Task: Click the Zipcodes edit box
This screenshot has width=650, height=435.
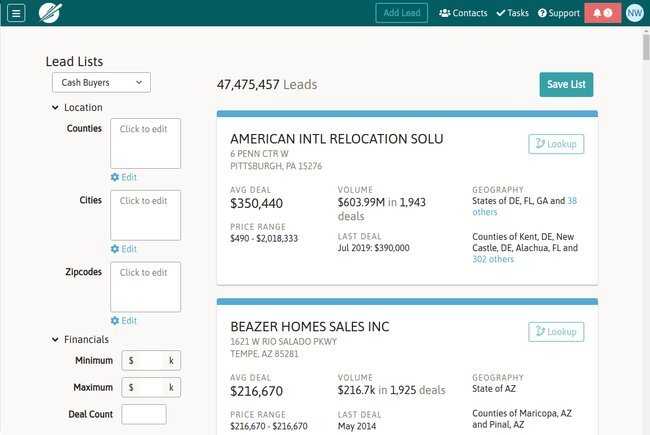Action: point(146,287)
